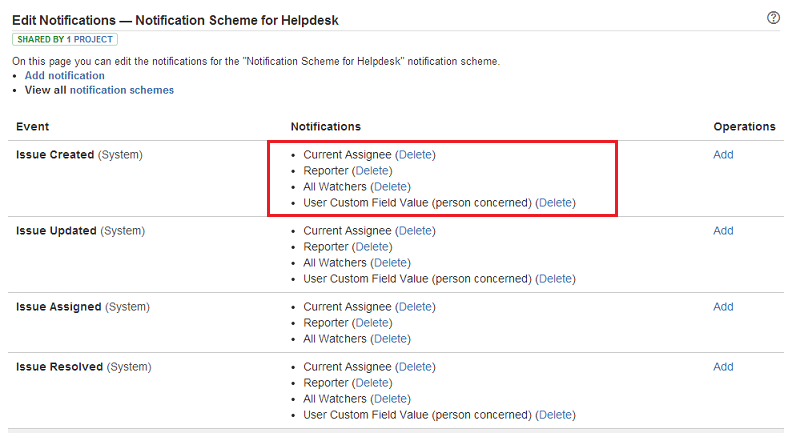Delete Reporter from Issue Created
This screenshot has height=433, width=796.
click(372, 171)
